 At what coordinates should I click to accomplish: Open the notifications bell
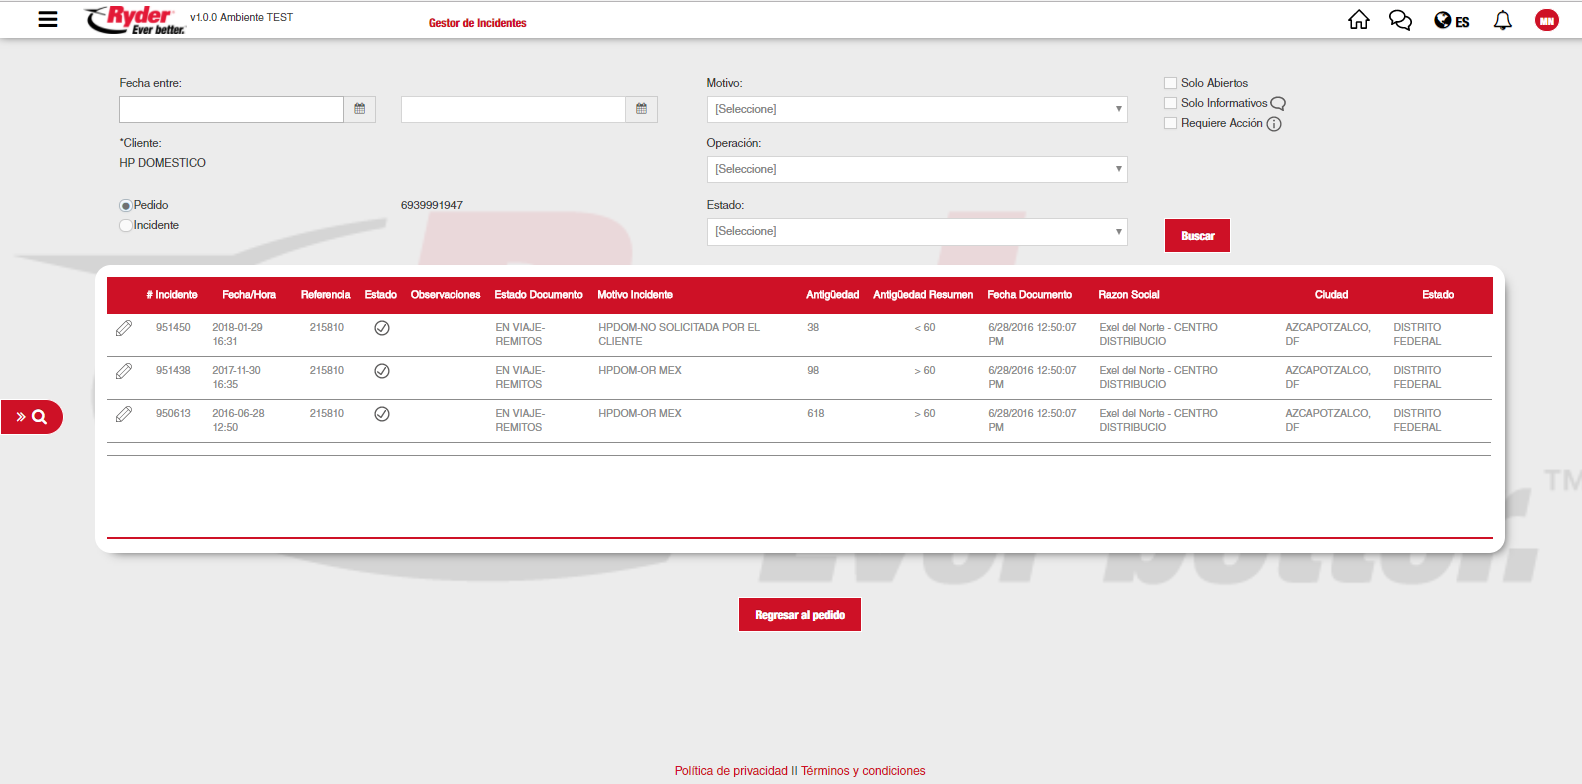click(x=1502, y=20)
